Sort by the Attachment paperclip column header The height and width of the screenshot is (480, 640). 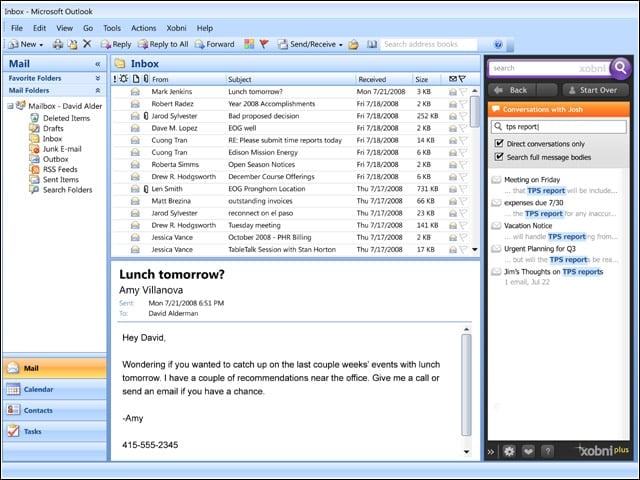tap(146, 79)
